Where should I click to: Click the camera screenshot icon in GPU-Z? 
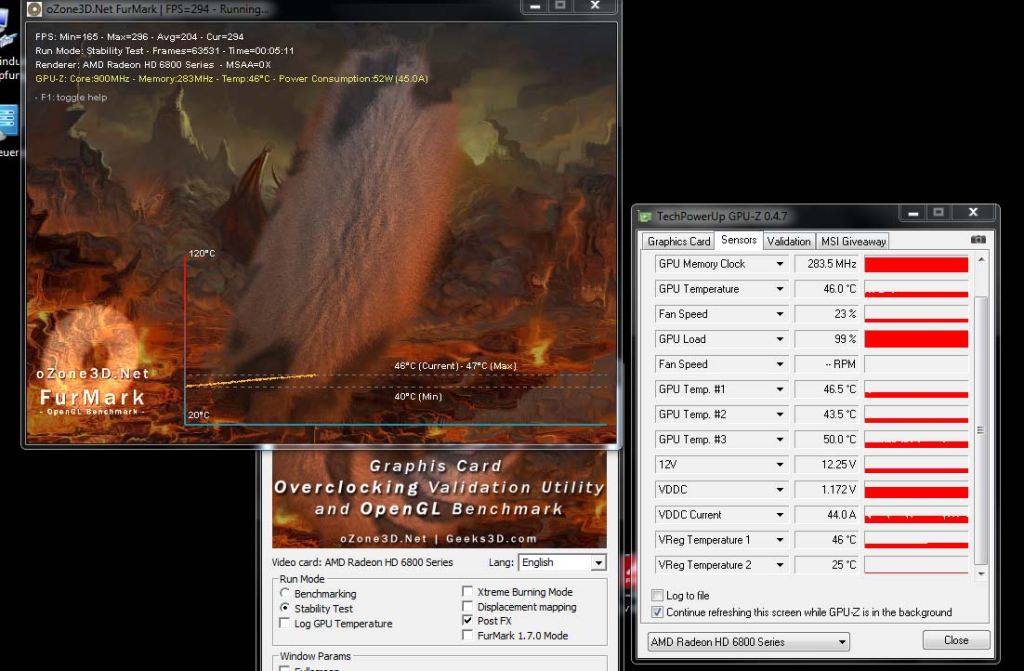click(x=978, y=240)
